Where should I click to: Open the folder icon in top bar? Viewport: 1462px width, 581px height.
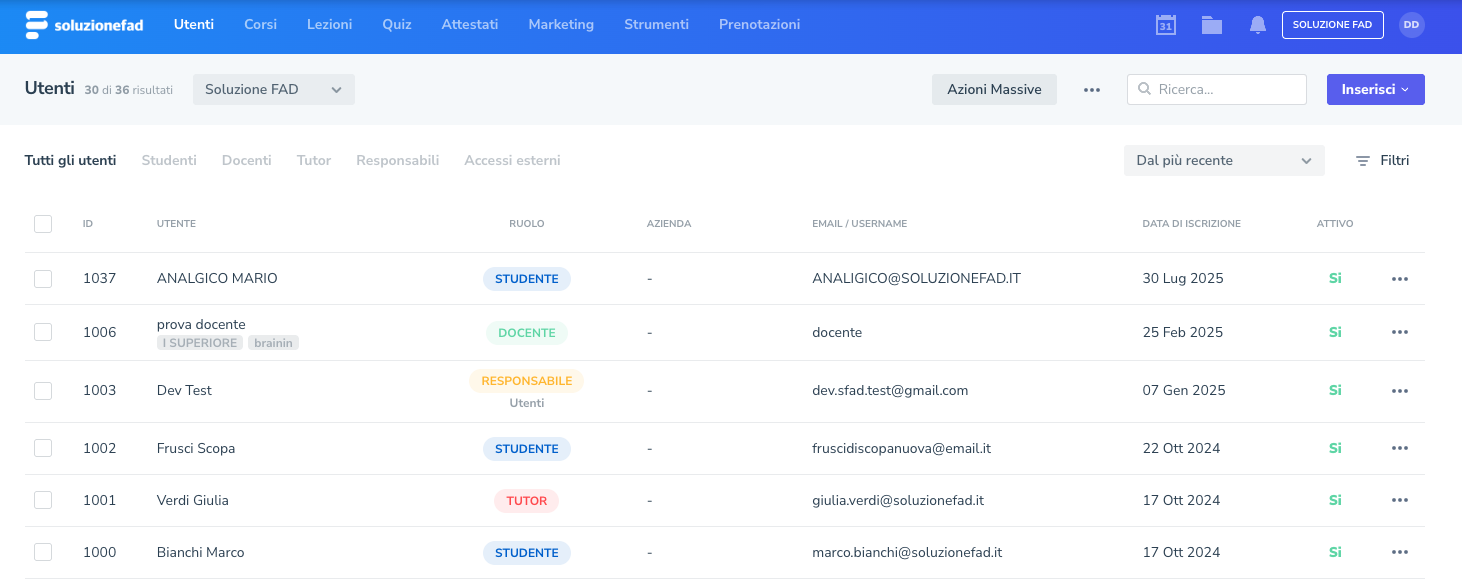click(x=1212, y=25)
